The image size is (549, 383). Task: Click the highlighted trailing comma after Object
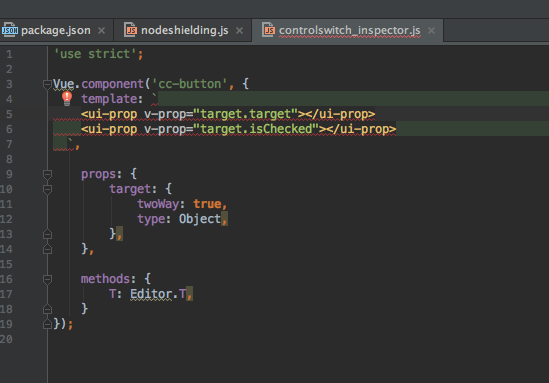click(224, 219)
